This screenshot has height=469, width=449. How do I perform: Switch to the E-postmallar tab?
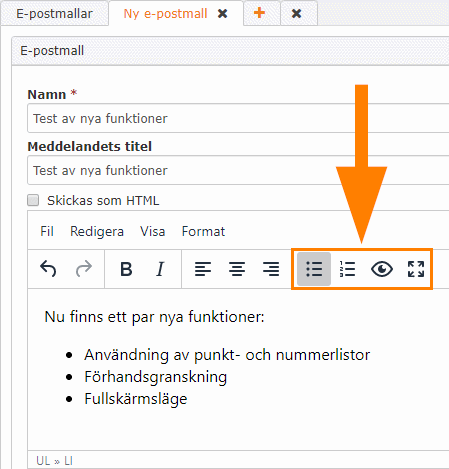tap(54, 14)
